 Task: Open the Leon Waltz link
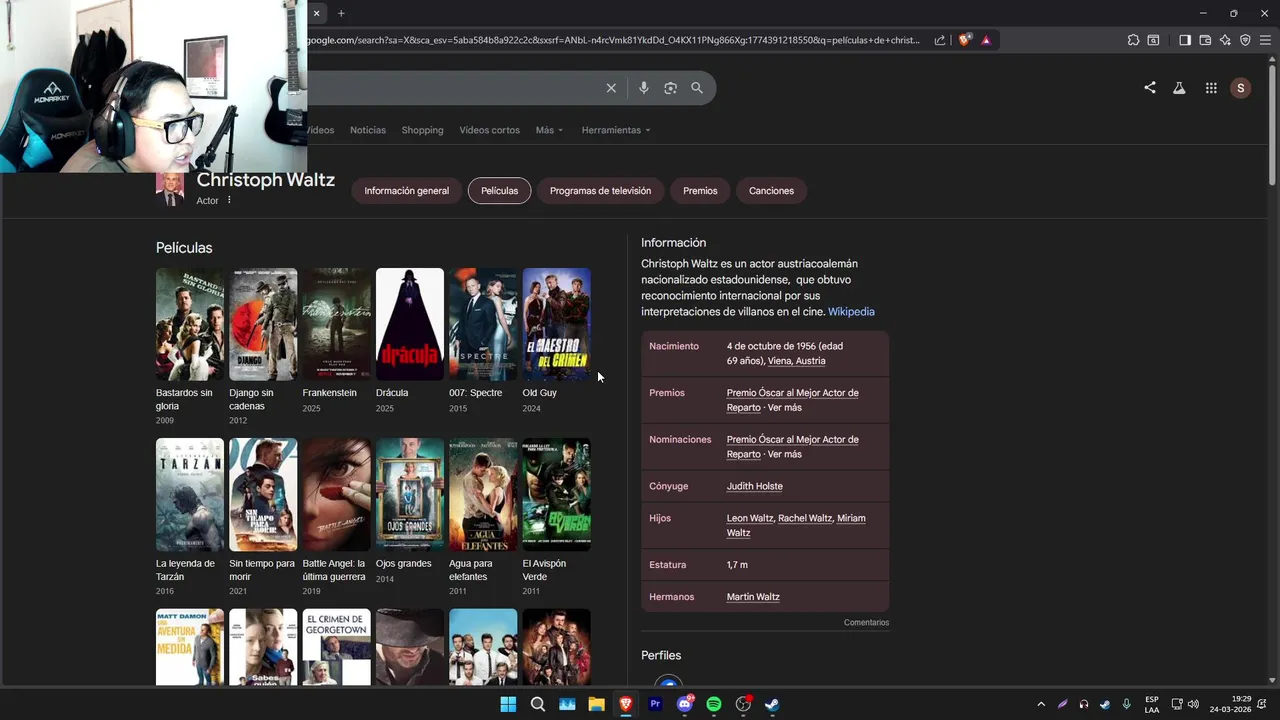750,518
